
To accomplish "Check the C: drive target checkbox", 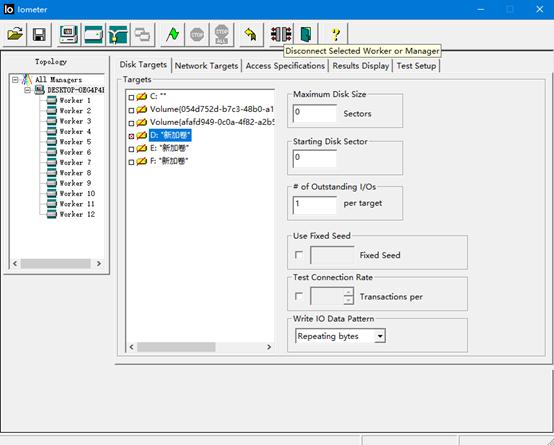I will click(131, 97).
